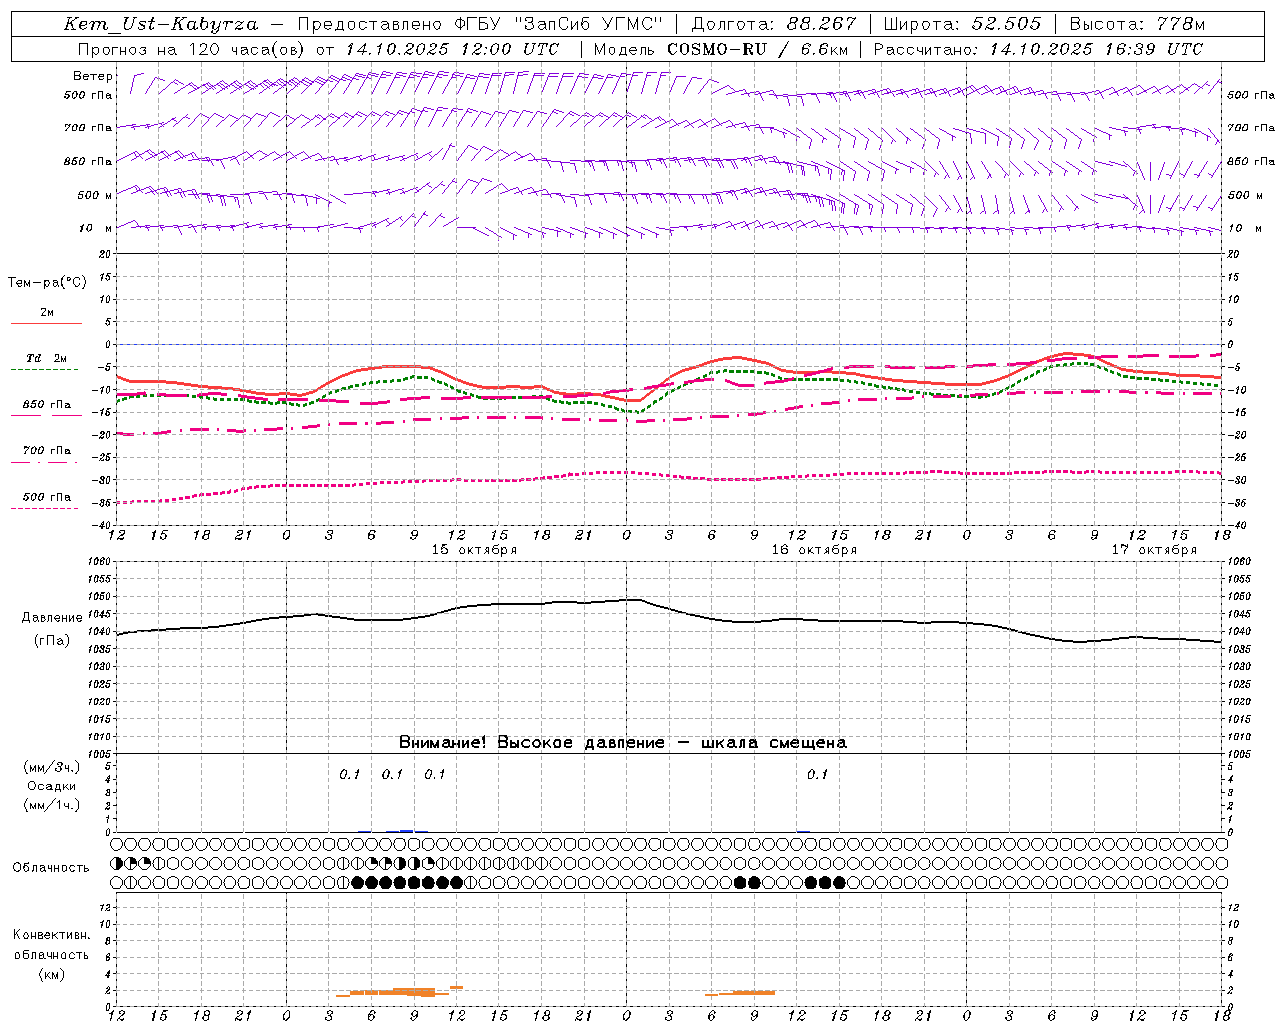Click the (мм/1ч.) precipitation unit label

pos(52,805)
